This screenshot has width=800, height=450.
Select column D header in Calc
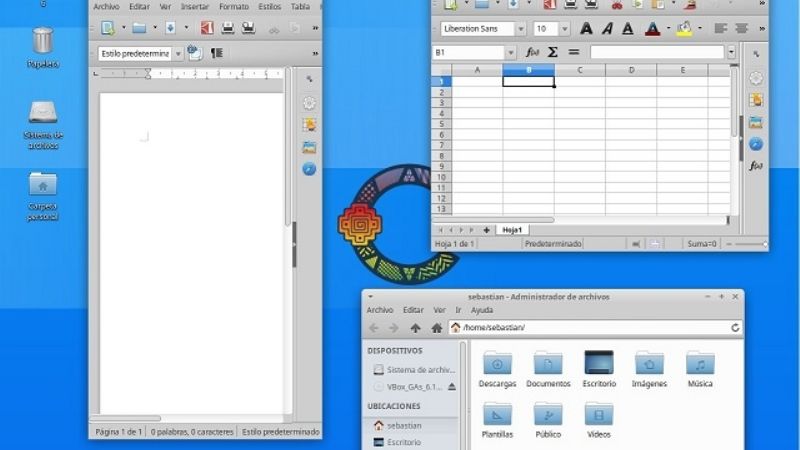pos(631,70)
